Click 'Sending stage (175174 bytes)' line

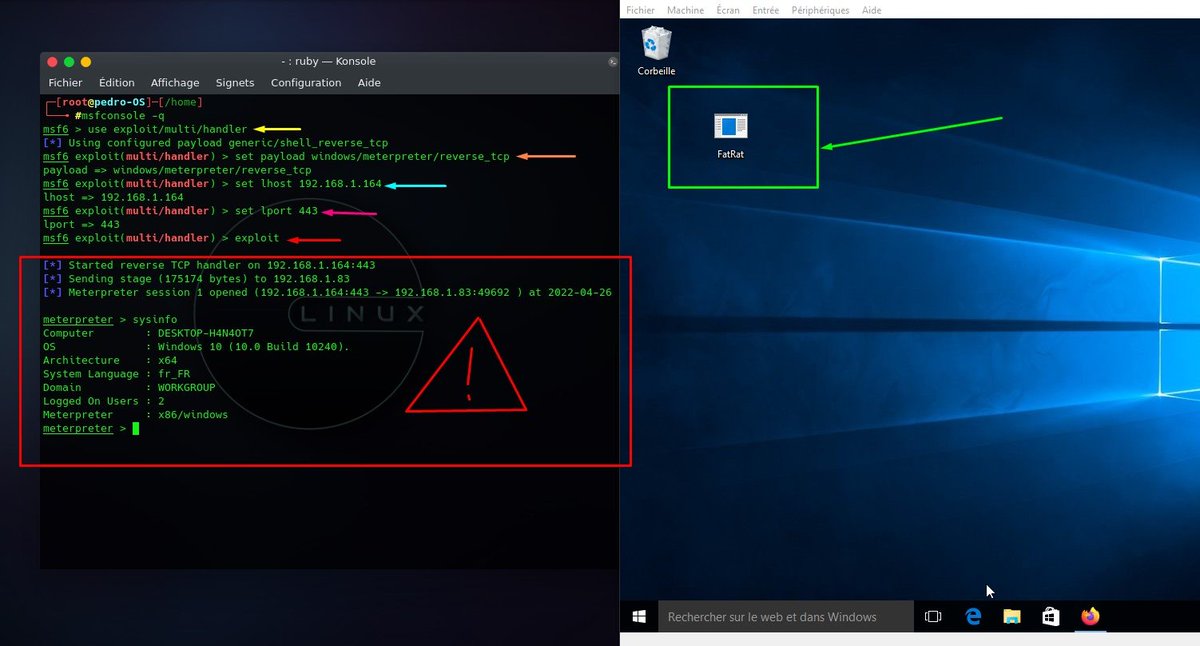pyautogui.click(x=196, y=279)
